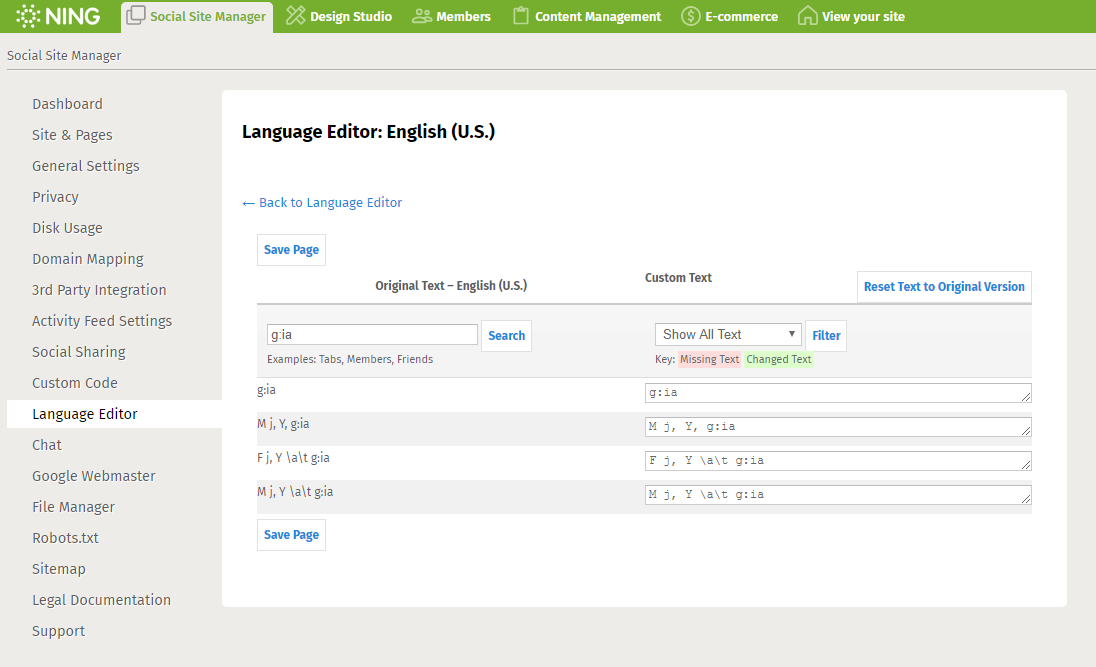Open Activity Feed Settings
Viewport: 1096px width, 667px height.
pos(101,321)
